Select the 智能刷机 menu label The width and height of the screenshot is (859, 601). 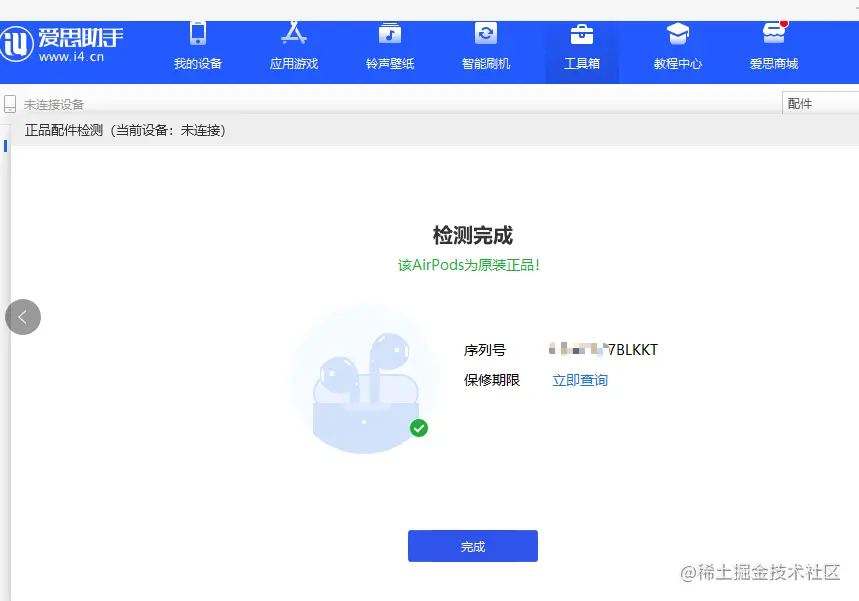point(486,64)
